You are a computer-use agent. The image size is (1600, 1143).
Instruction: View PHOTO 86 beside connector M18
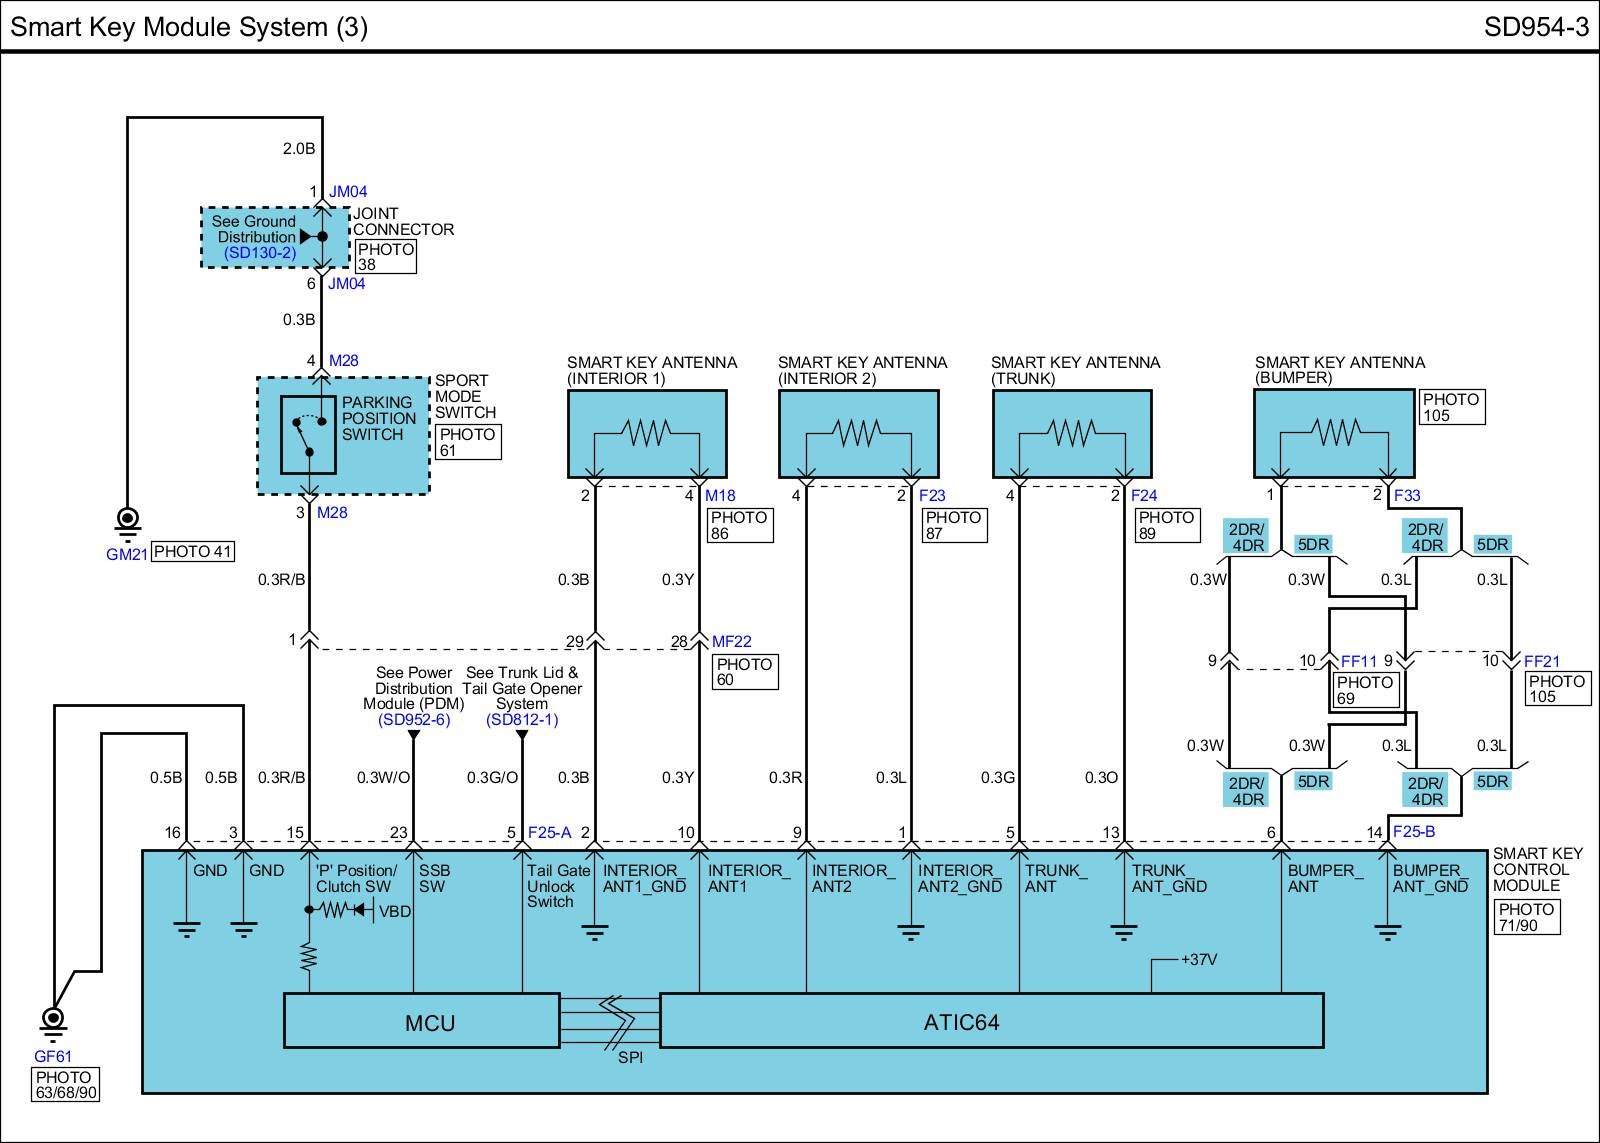tap(739, 525)
